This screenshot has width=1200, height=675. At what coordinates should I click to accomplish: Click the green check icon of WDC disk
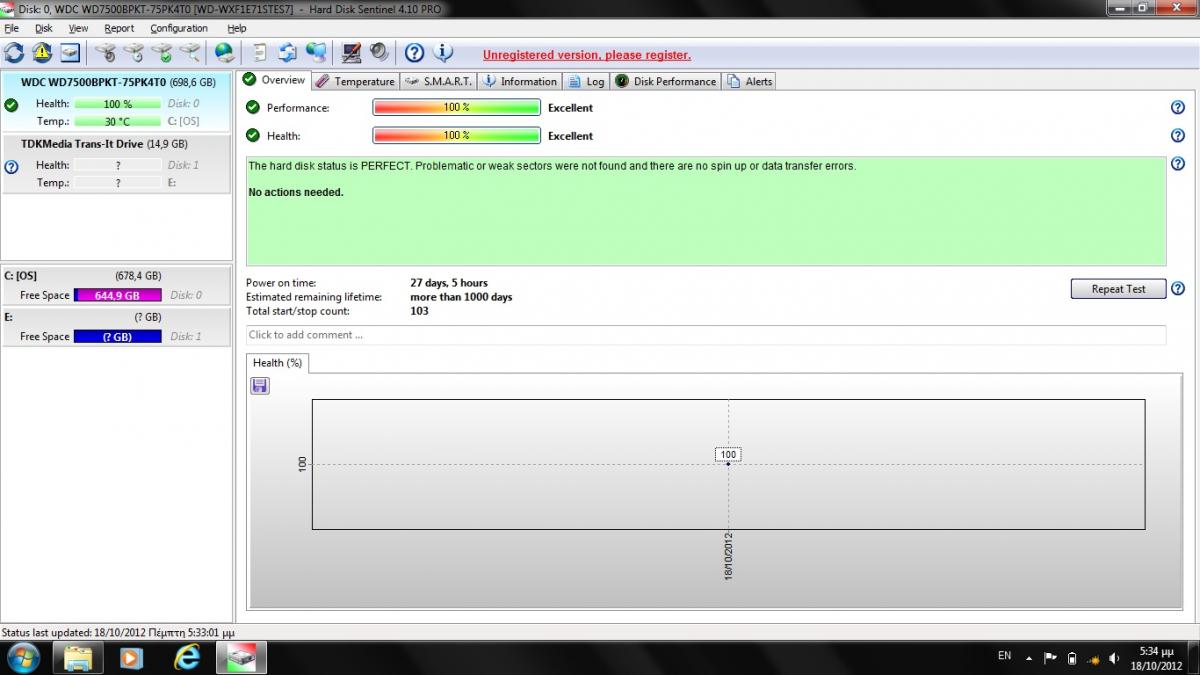(x=11, y=104)
